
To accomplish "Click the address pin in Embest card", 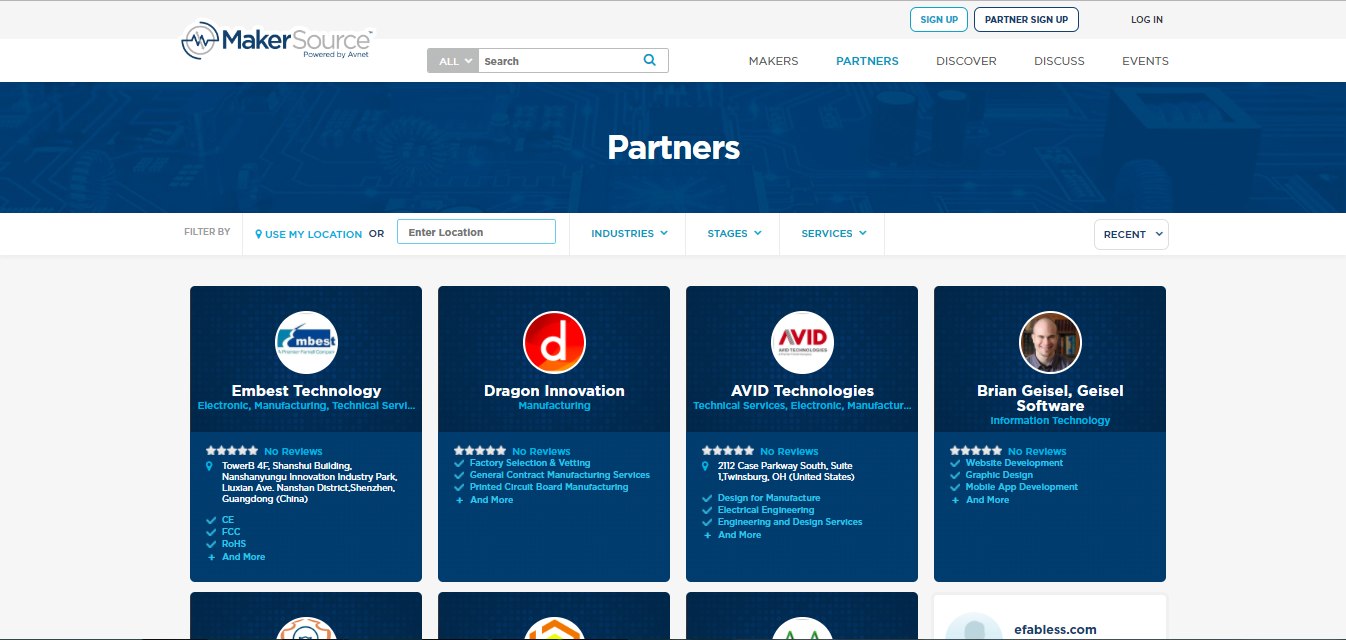I will tap(210, 466).
